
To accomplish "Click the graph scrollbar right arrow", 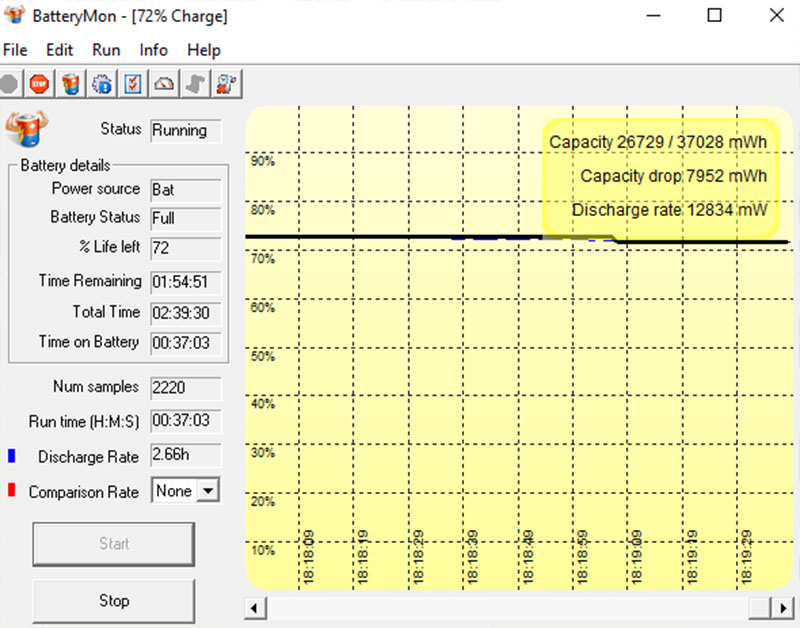I will pyautogui.click(x=785, y=607).
